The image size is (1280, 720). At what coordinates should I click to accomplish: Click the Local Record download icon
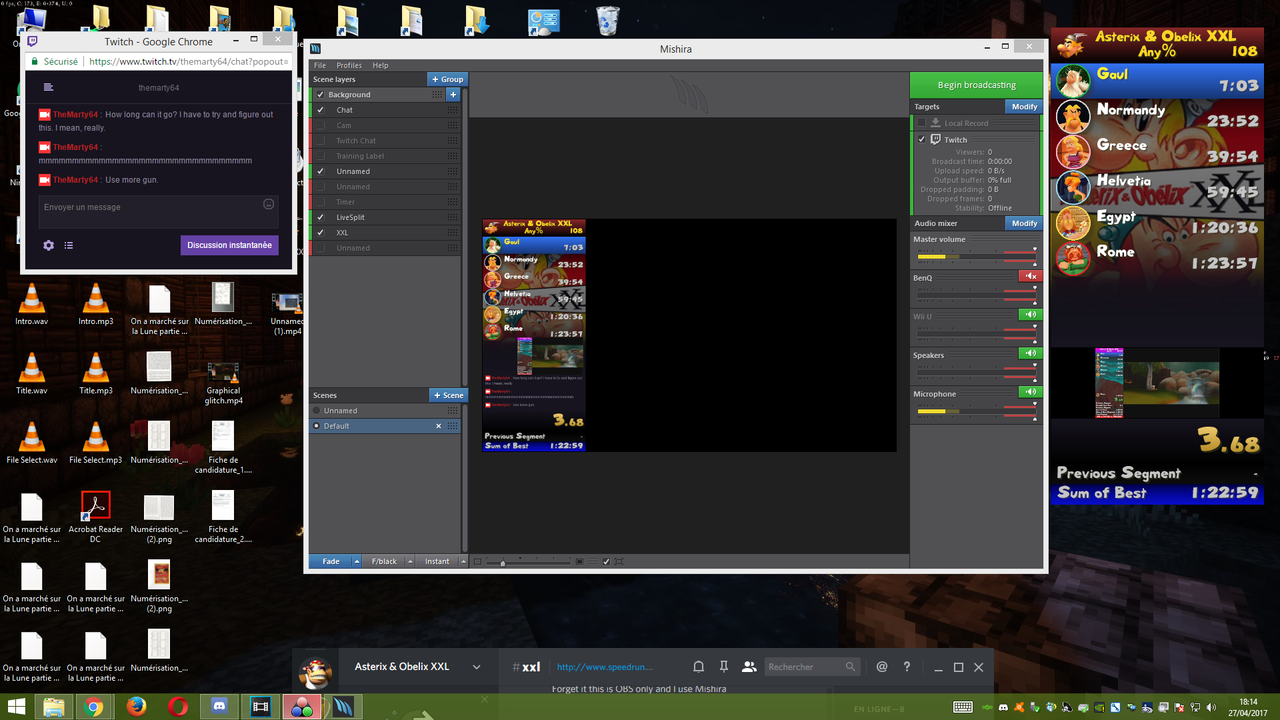click(936, 123)
